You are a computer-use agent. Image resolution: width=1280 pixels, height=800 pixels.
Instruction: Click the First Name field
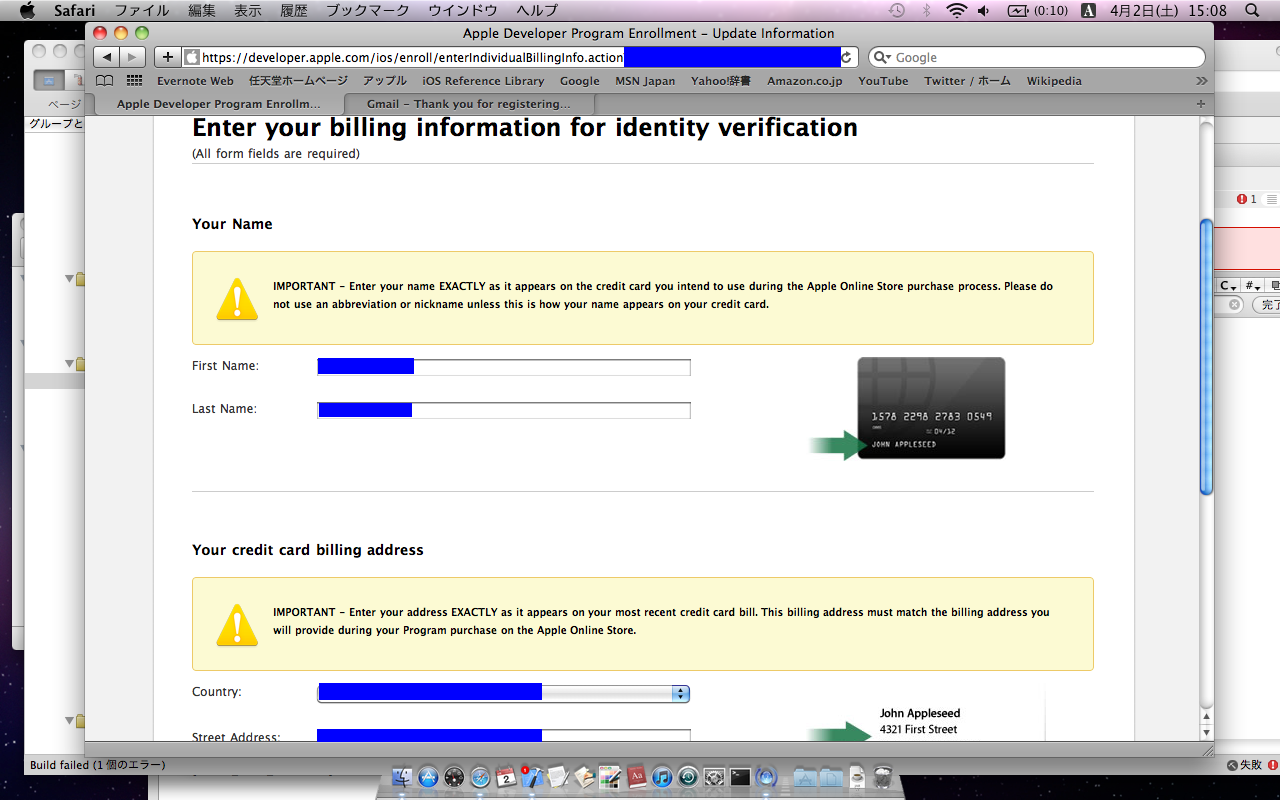tap(504, 367)
